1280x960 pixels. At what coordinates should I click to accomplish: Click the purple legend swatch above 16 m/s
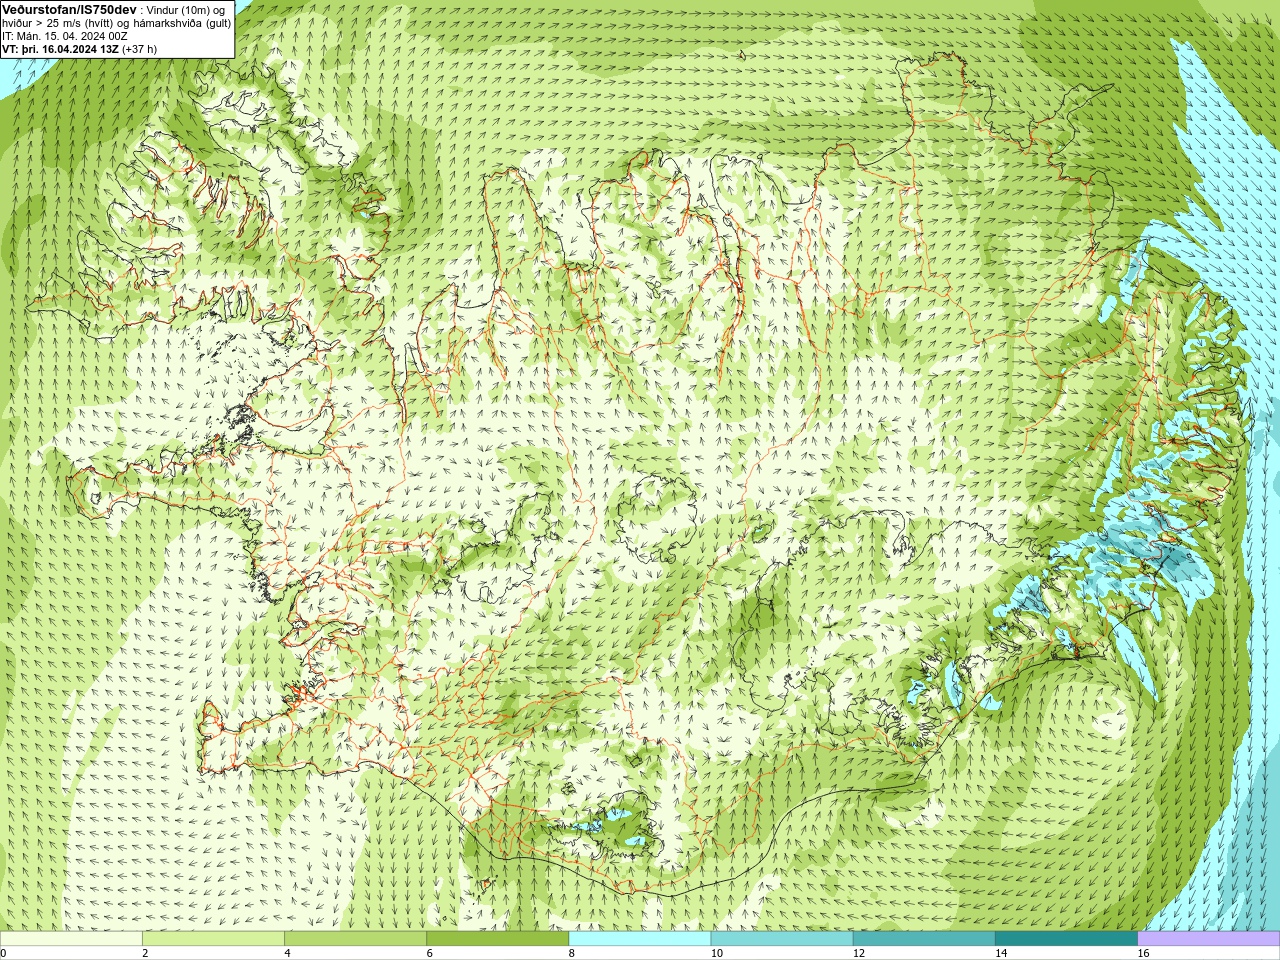click(x=1209, y=939)
